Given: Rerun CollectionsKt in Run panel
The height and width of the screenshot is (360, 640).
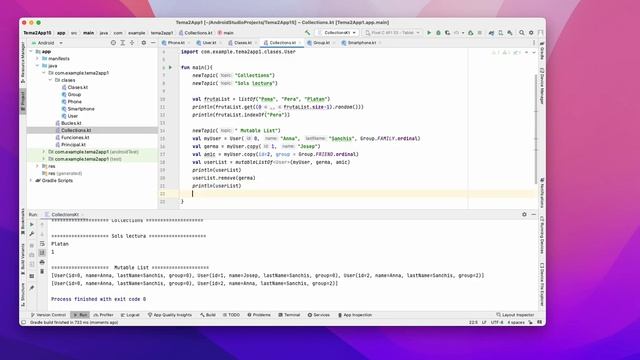Looking at the screenshot, I should click(x=32, y=224).
